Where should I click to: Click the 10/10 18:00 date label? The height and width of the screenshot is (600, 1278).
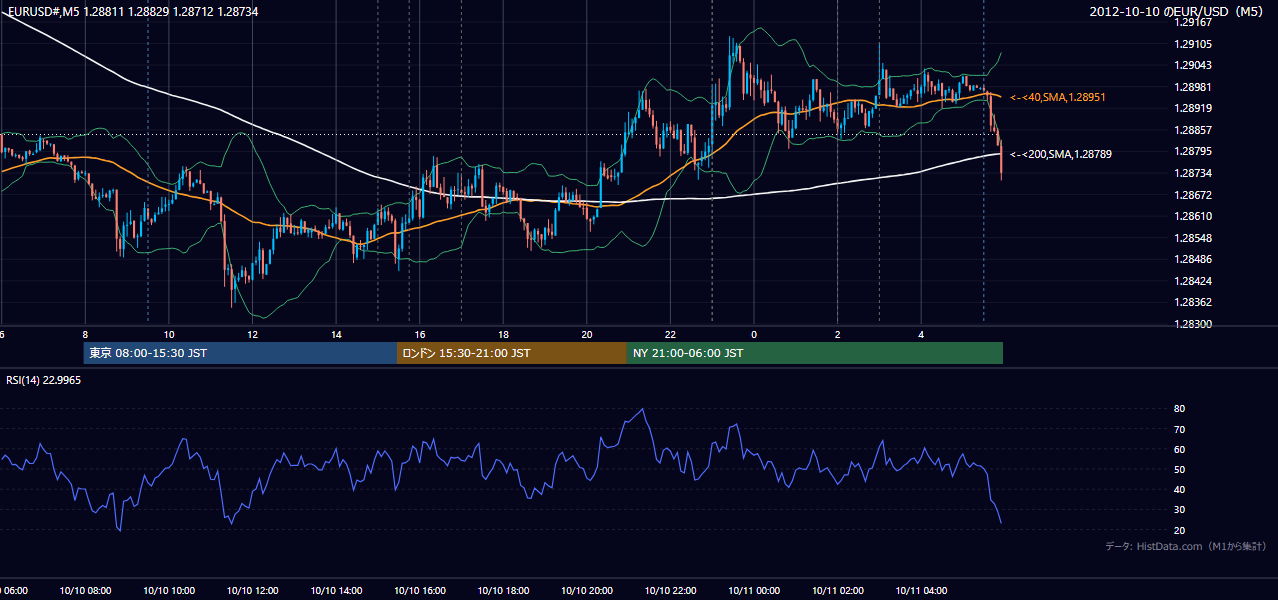click(x=503, y=590)
